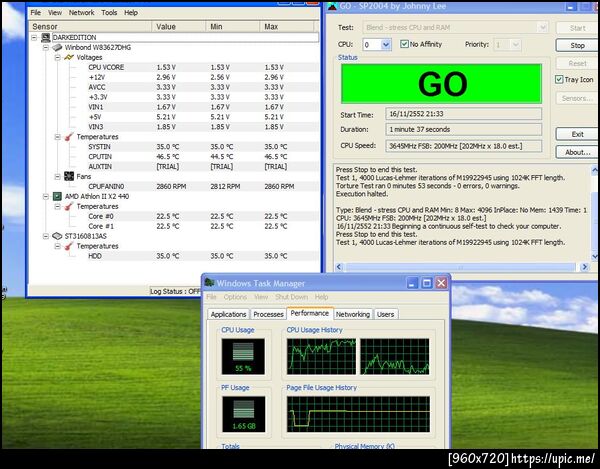This screenshot has height=469, width=600.
Task: Click the AMD Athlon II X2 440 CPU icon
Action: click(57, 196)
